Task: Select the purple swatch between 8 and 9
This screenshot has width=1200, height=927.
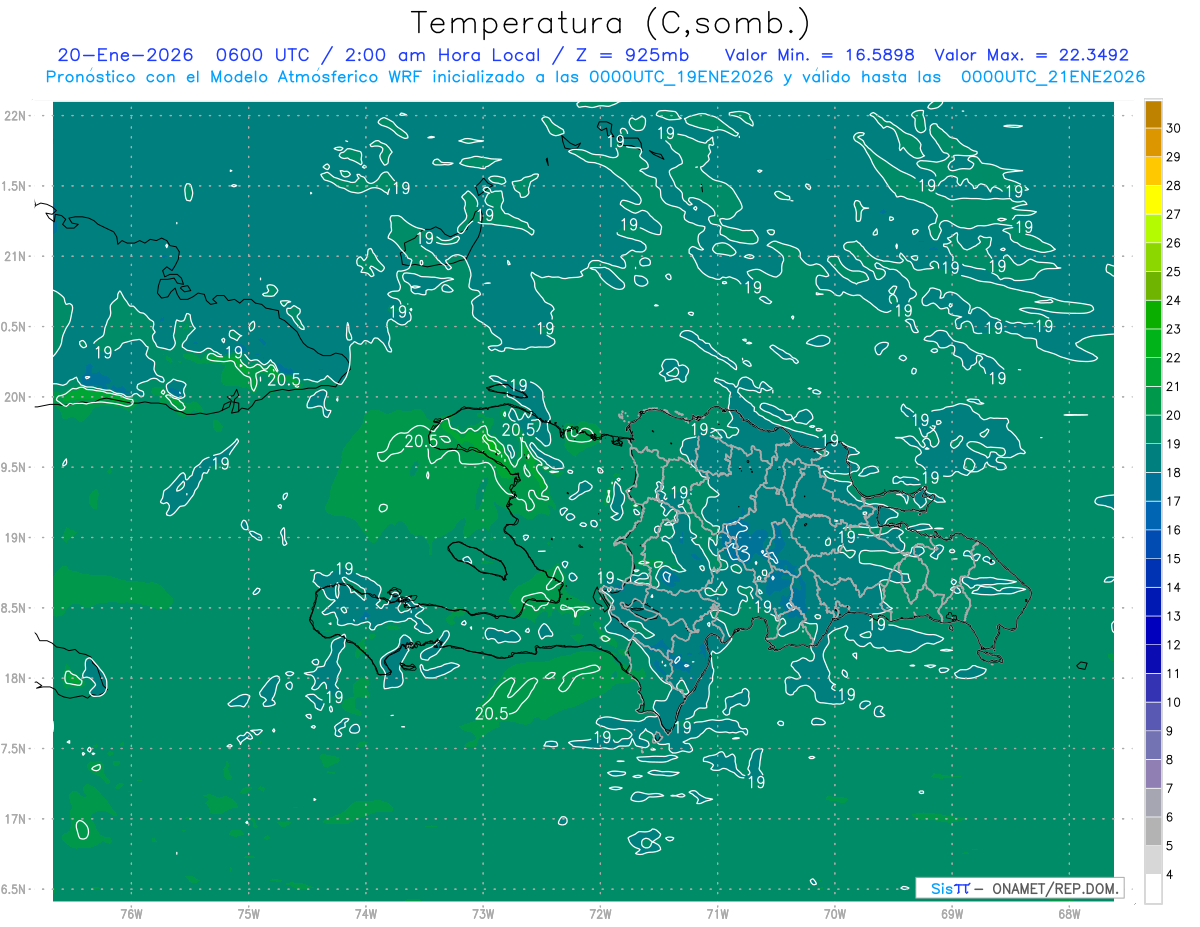Action: click(1153, 745)
